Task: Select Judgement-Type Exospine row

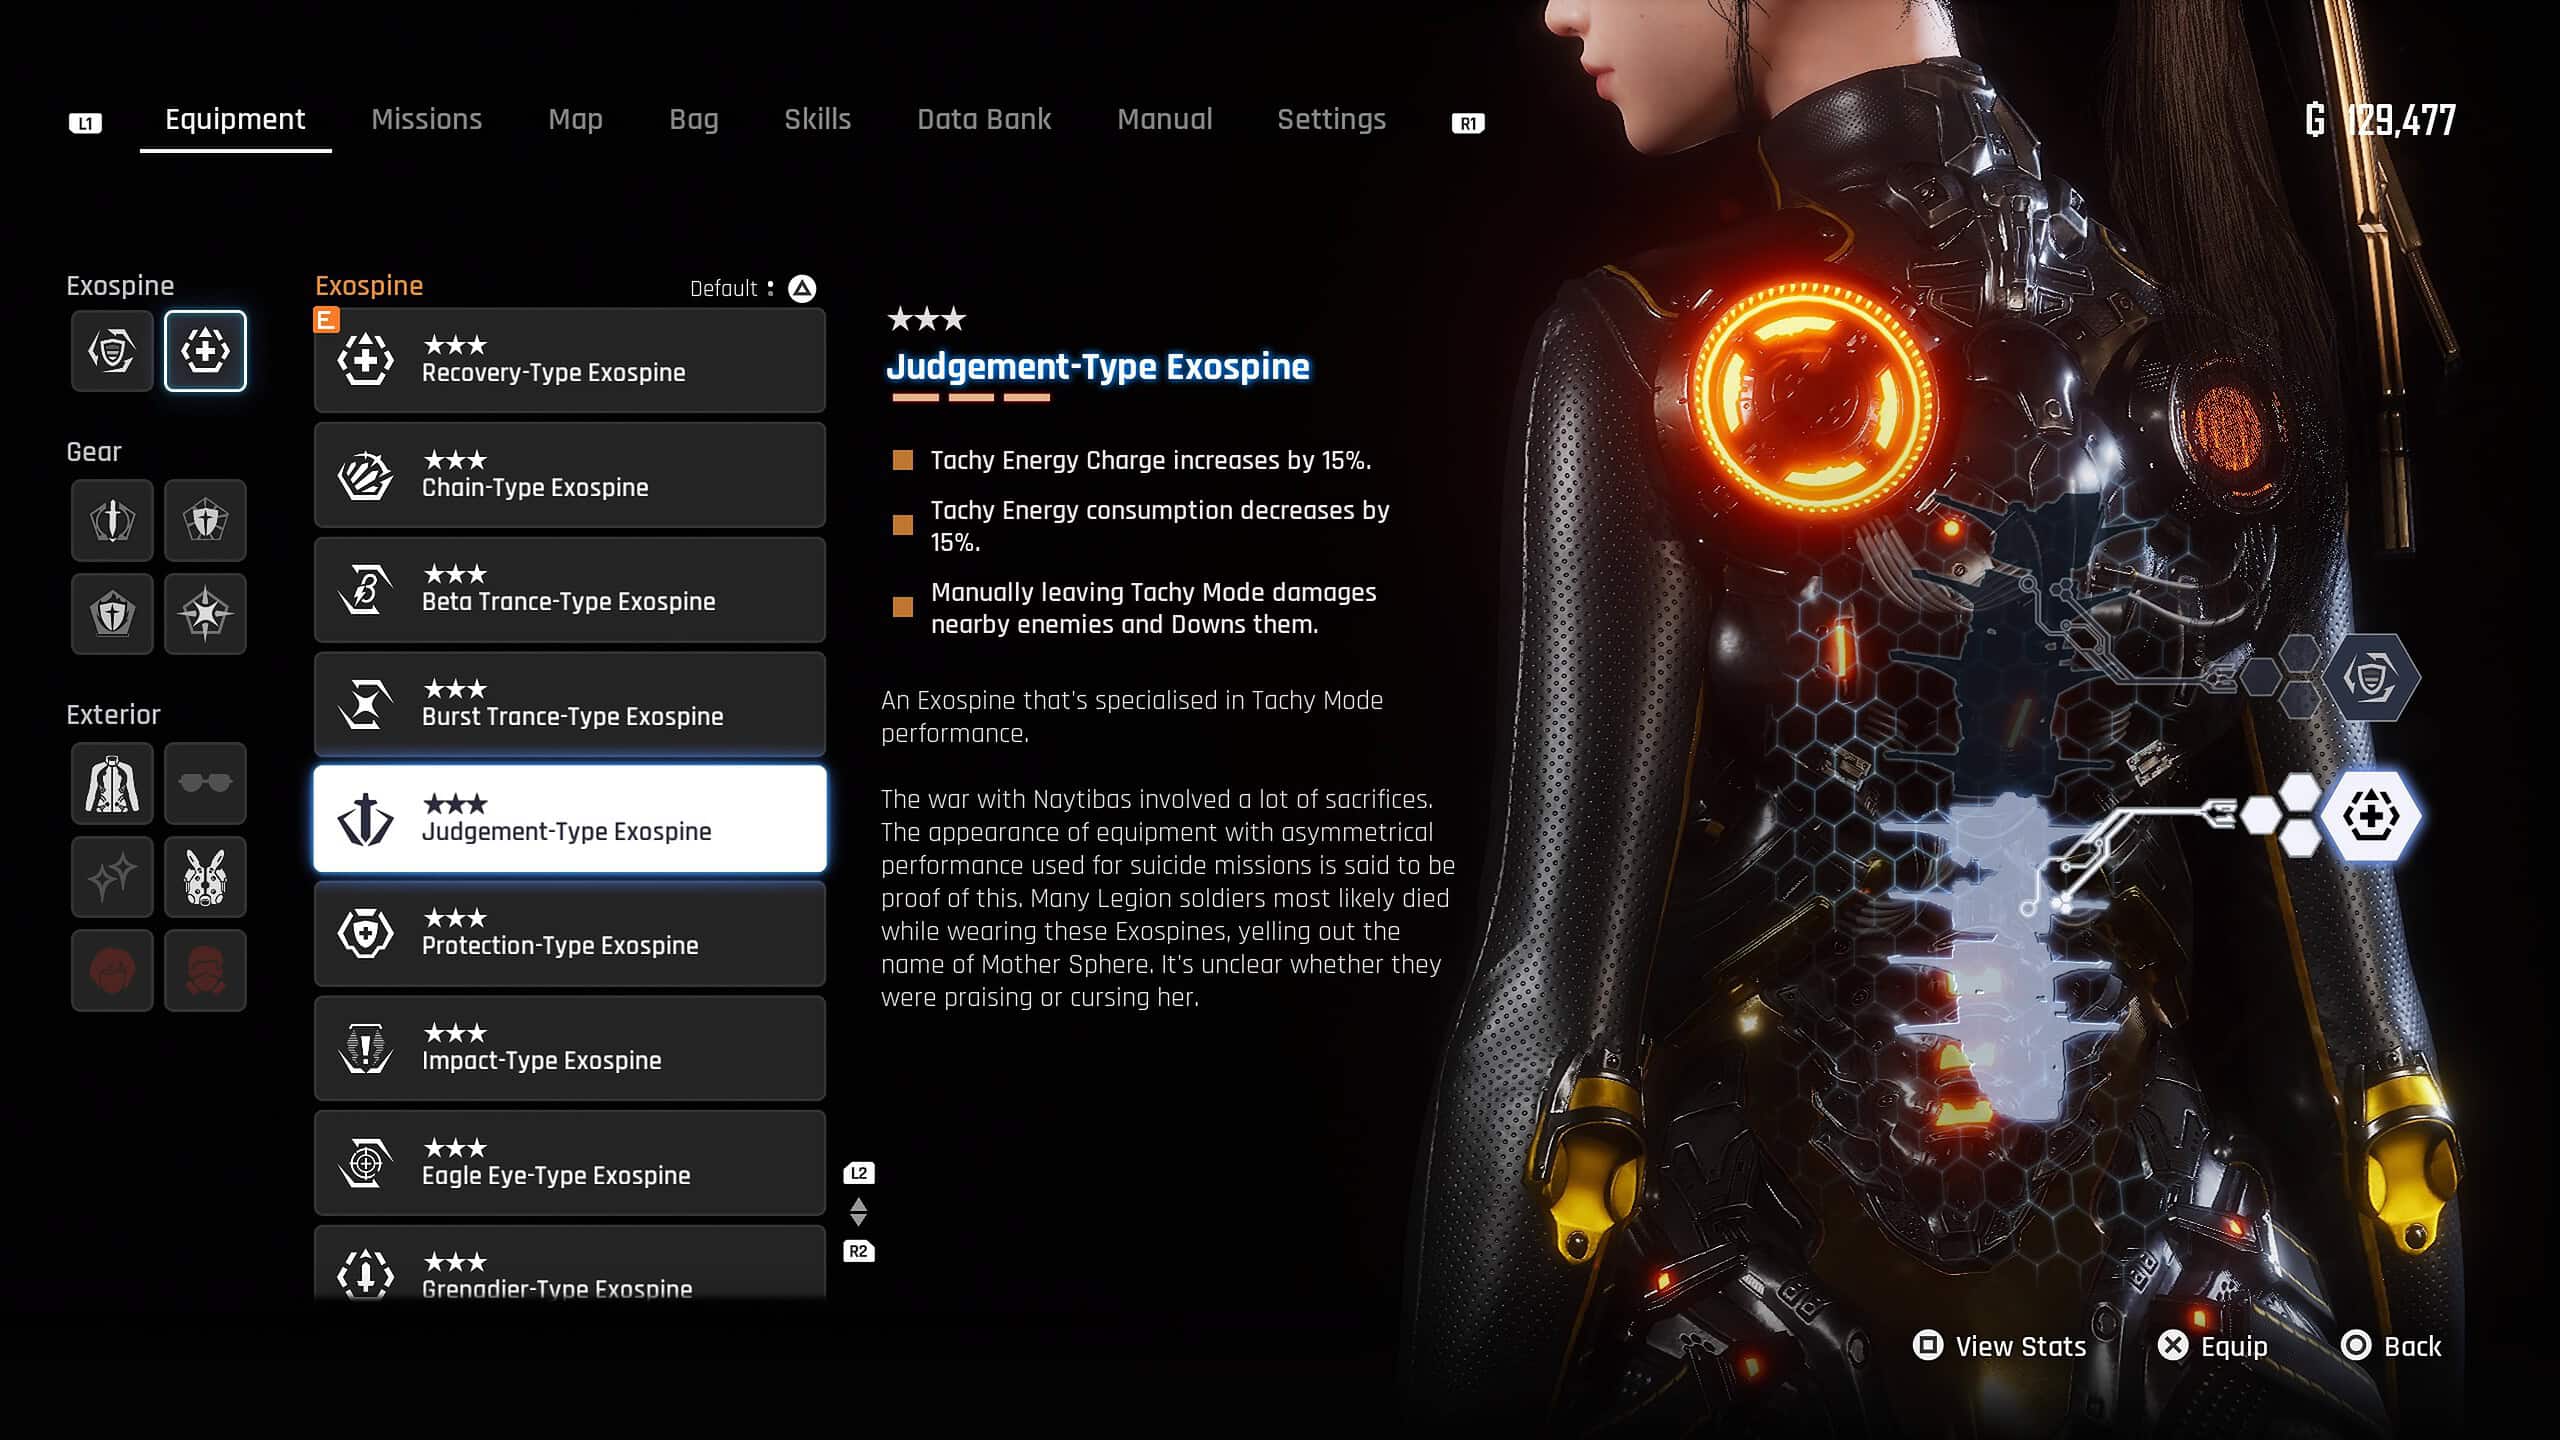Action: (x=570, y=819)
